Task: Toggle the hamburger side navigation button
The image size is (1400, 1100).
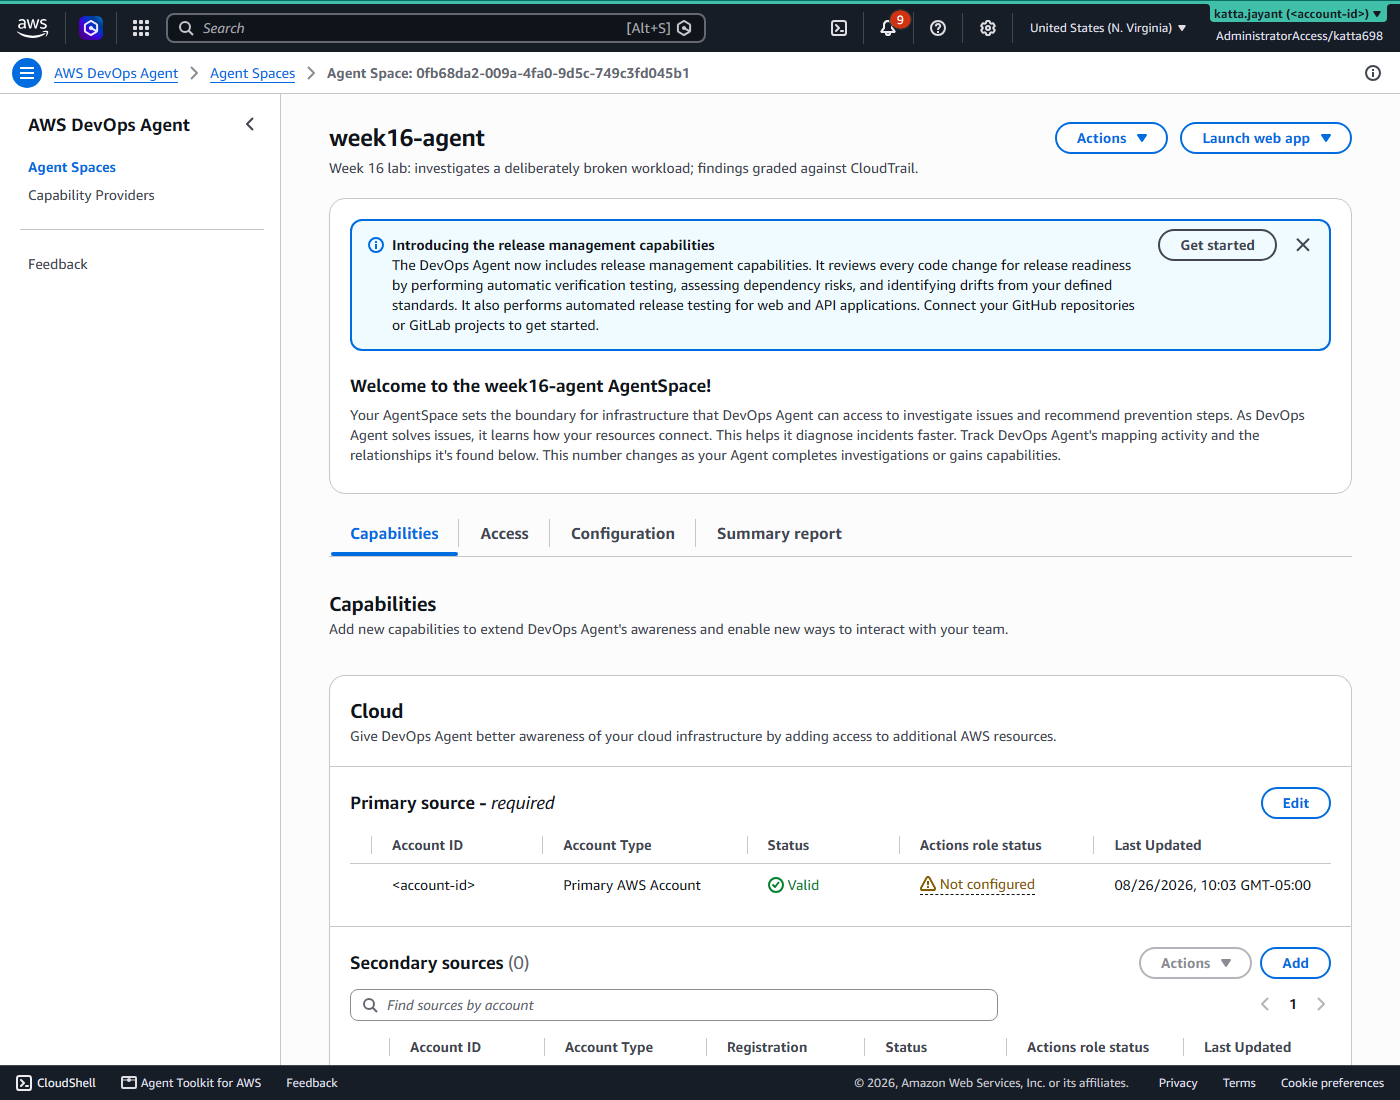Action: coord(27,73)
